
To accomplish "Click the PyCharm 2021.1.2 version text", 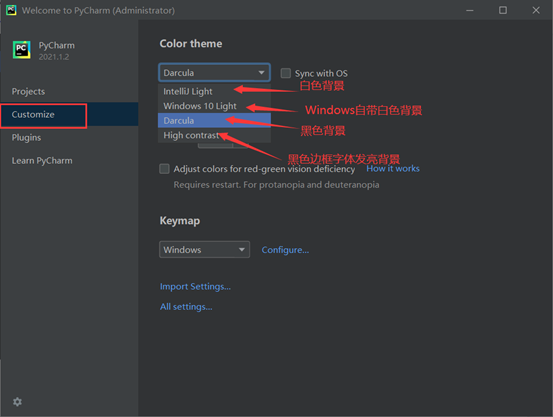I will coord(54,57).
